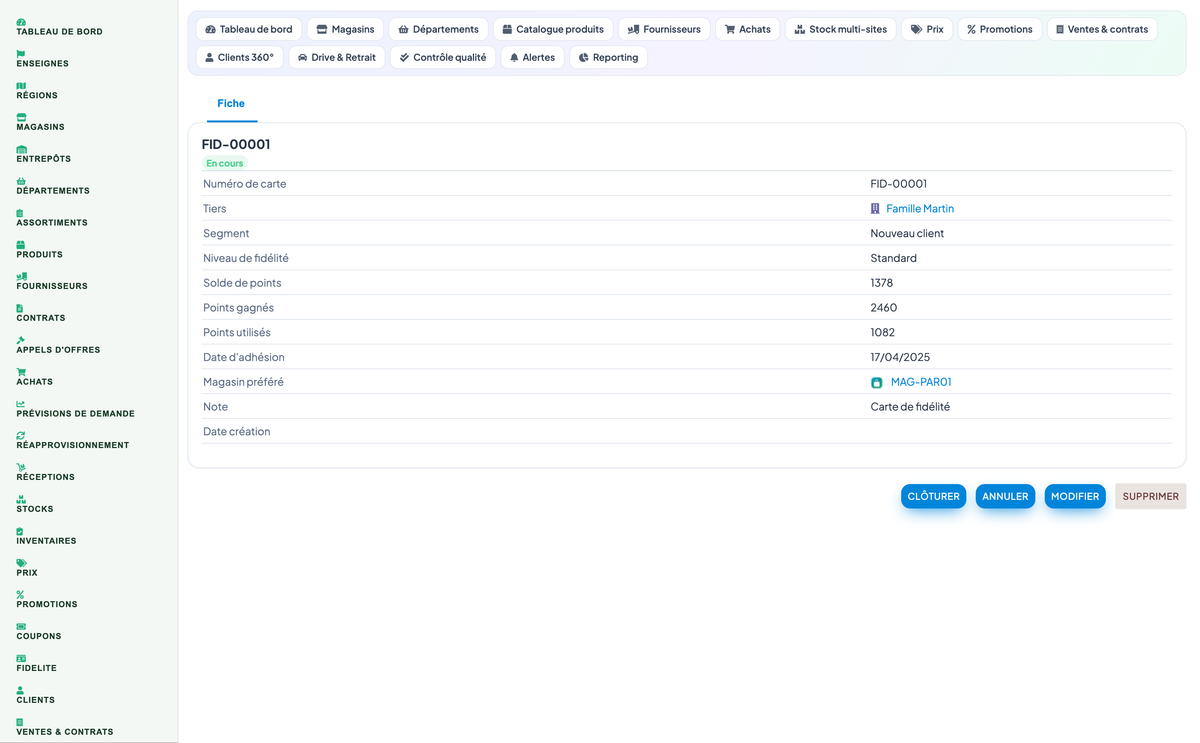Click the Clôturer button
Image resolution: width=1200 pixels, height=743 pixels.
pyautogui.click(x=933, y=496)
